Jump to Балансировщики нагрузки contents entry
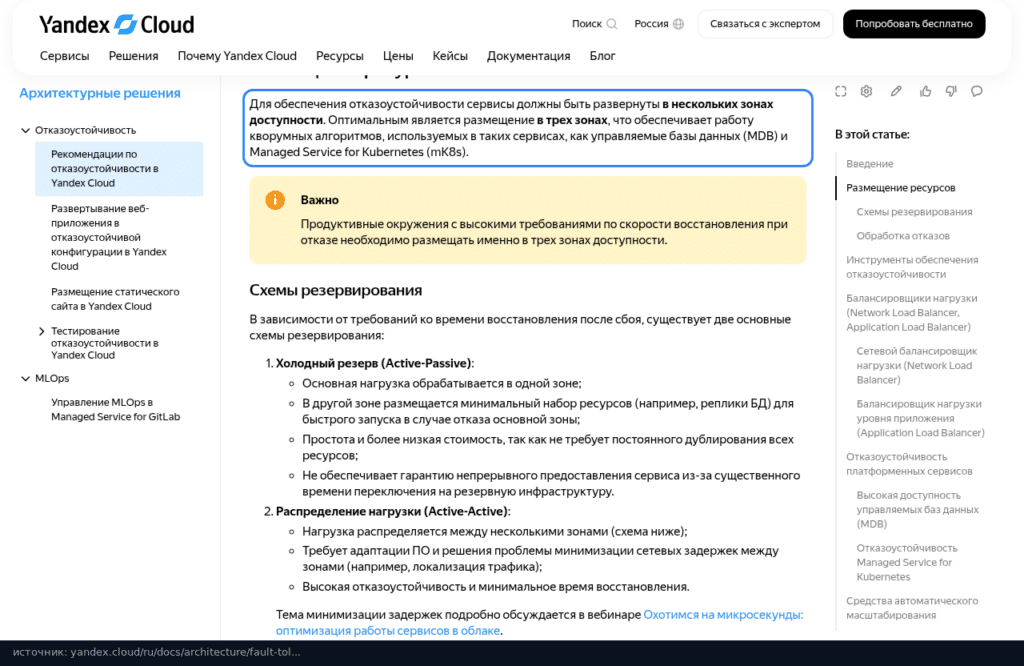The width and height of the screenshot is (1024, 666). point(912,313)
